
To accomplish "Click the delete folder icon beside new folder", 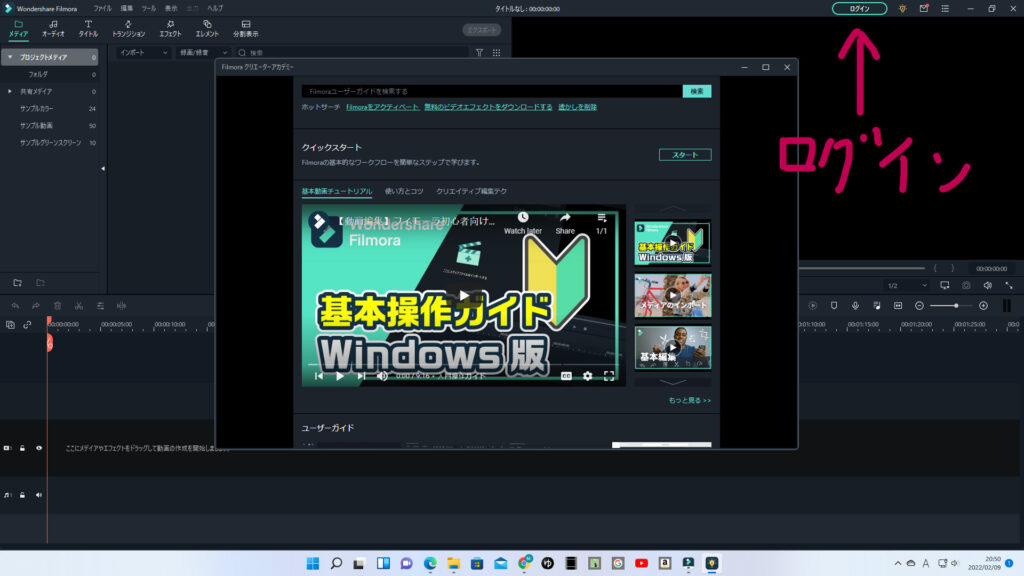I will [40, 283].
